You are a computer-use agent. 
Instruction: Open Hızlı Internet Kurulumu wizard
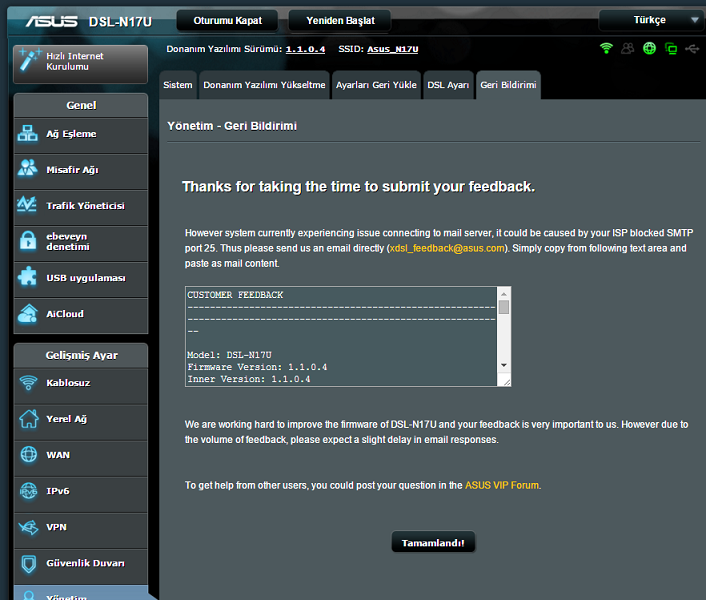tap(80, 64)
